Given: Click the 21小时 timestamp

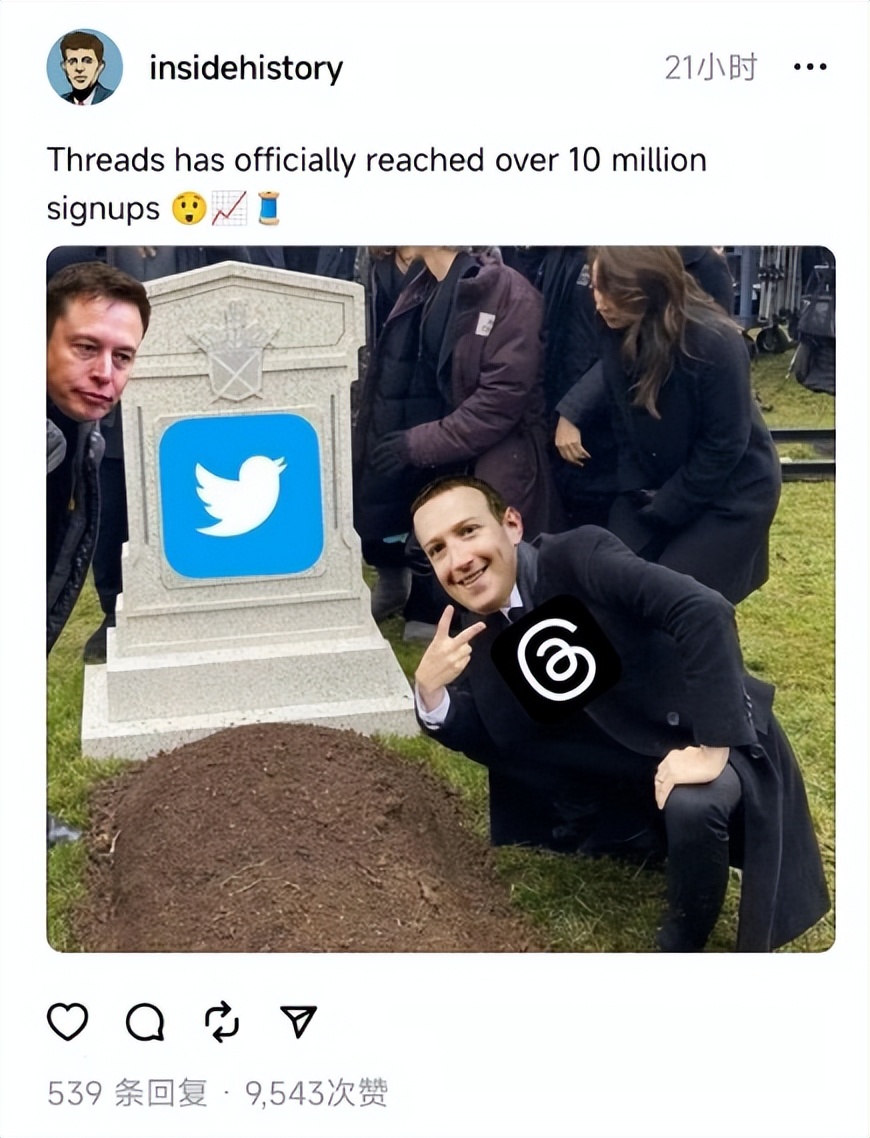Looking at the screenshot, I should point(710,67).
